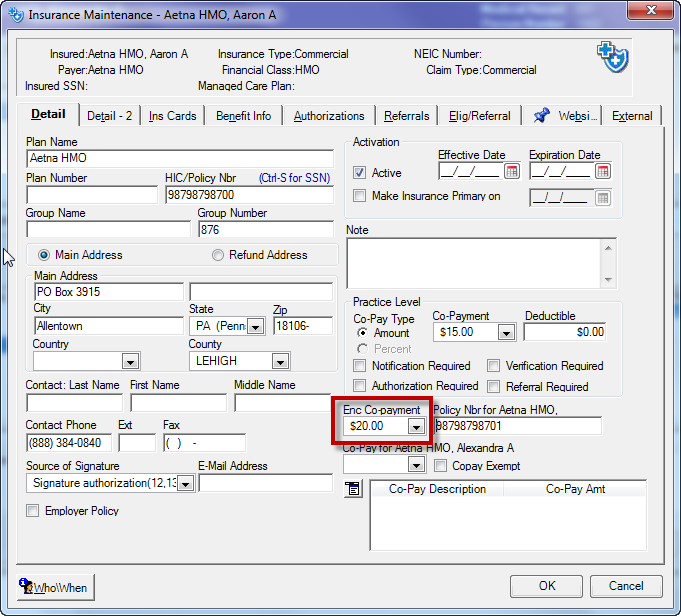The width and height of the screenshot is (681, 616).
Task: Click the phone Ext field
Action: [137, 443]
